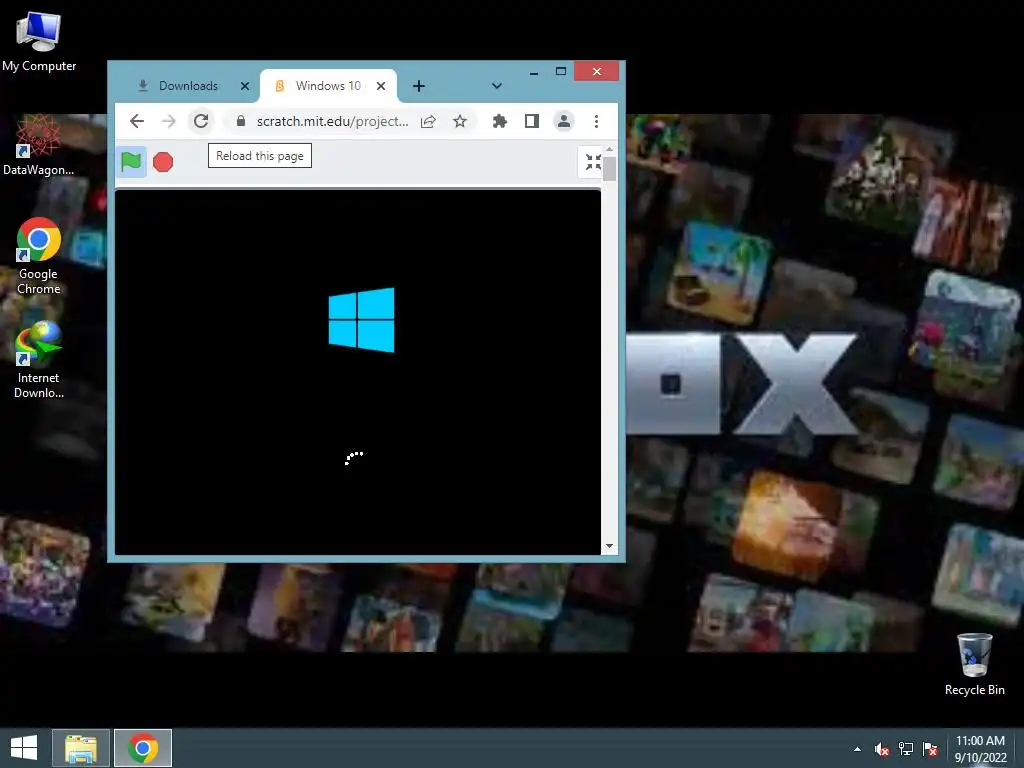Maximize the Chrome window
1024x768 pixels.
pos(560,72)
